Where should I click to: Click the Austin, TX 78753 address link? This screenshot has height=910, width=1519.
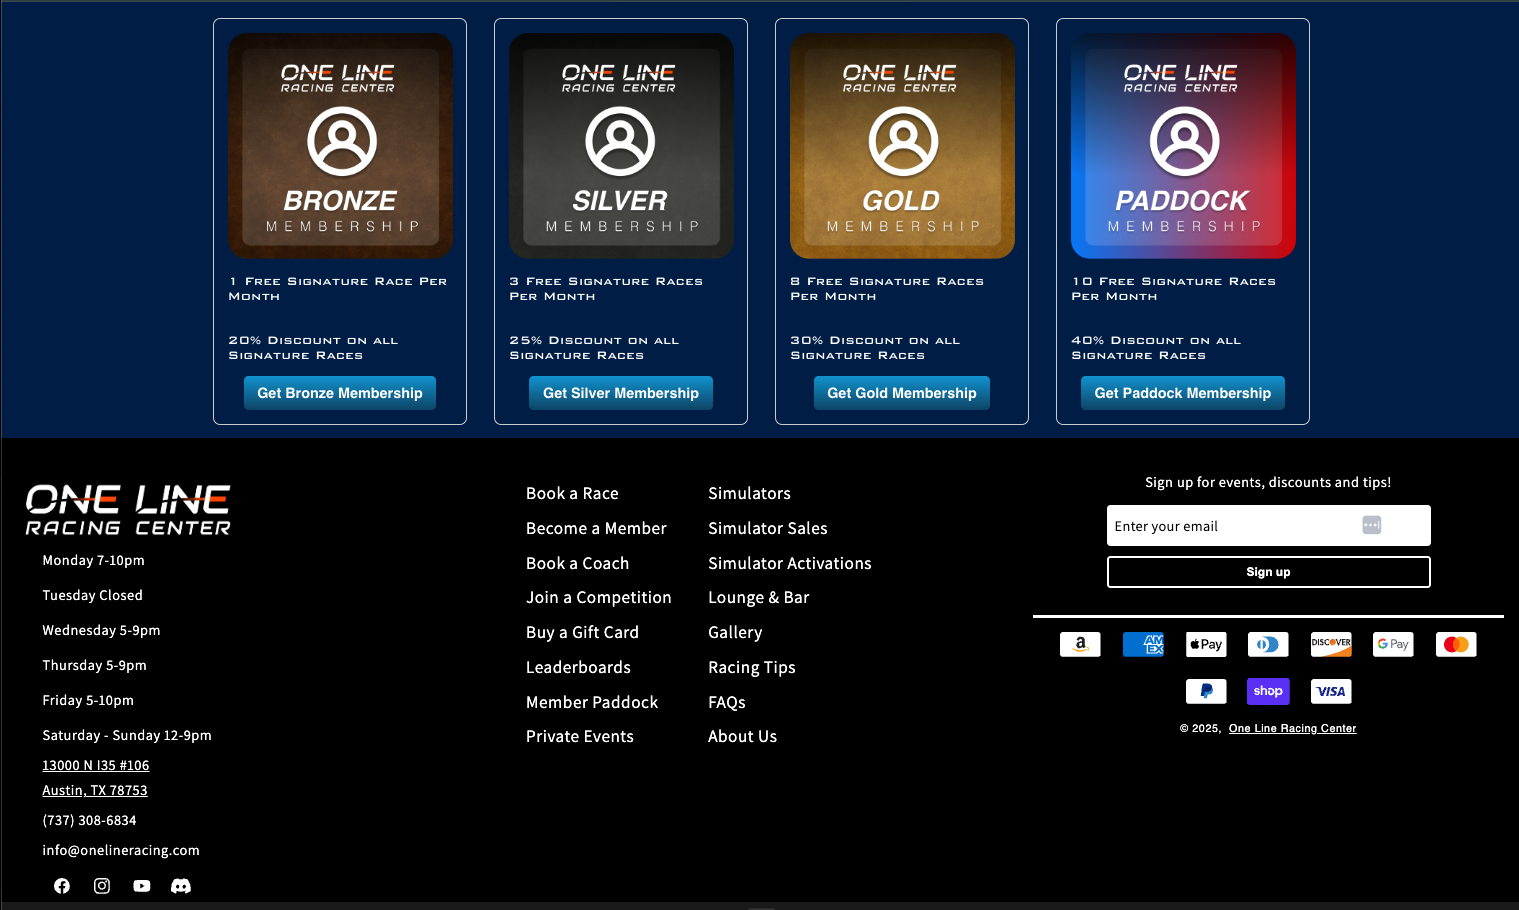tap(95, 790)
